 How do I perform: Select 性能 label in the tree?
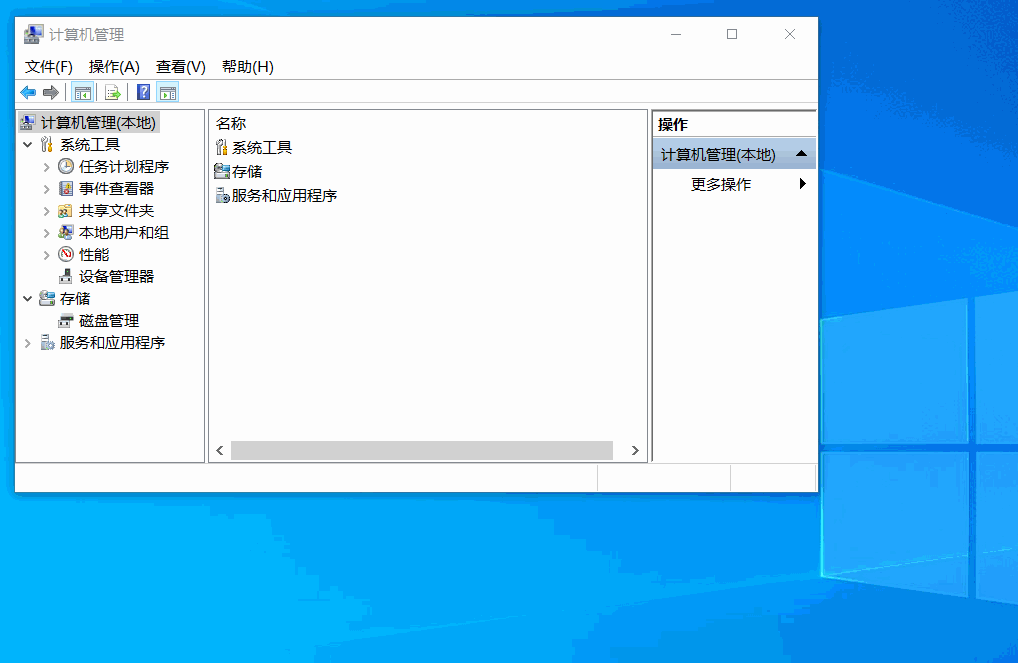click(x=93, y=255)
